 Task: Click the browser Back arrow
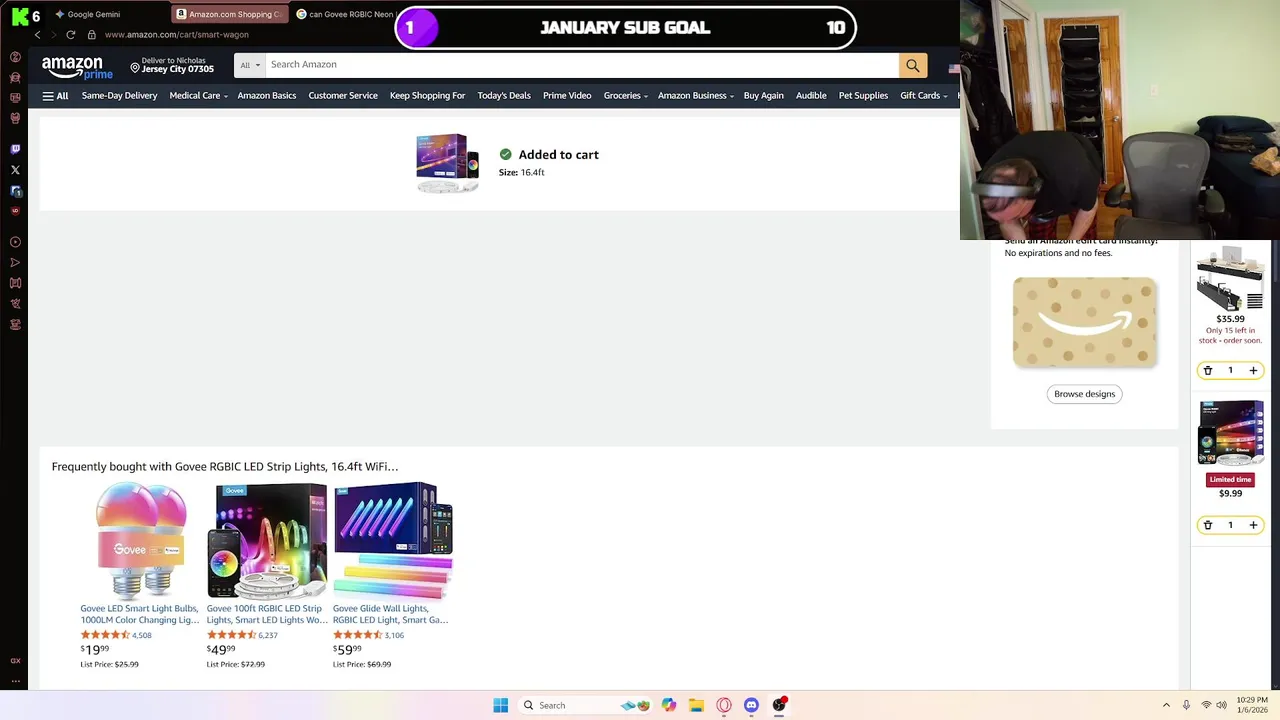click(38, 35)
